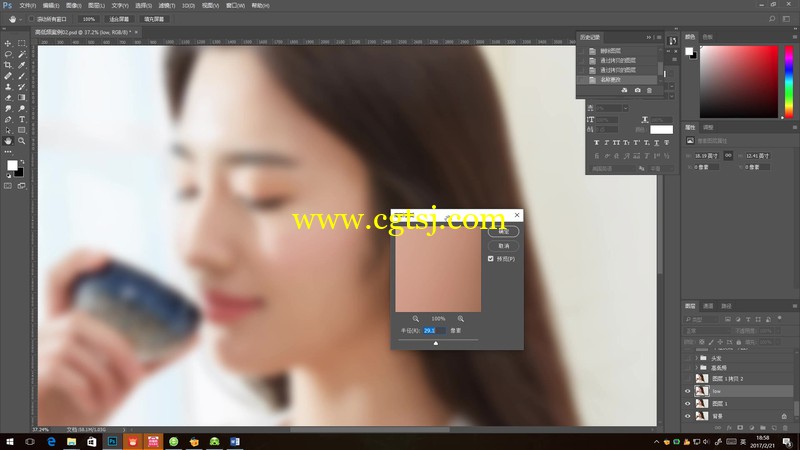Screen dimensions: 800x450
Task: Open History panel options menu
Action: [659, 37]
